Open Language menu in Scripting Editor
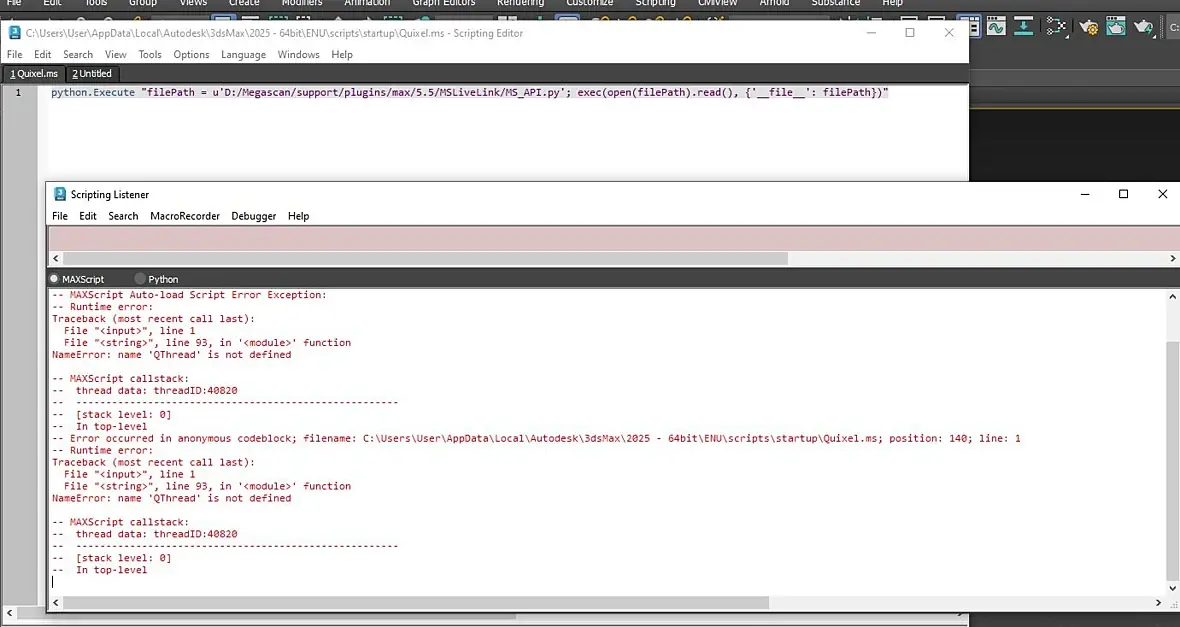 243,54
